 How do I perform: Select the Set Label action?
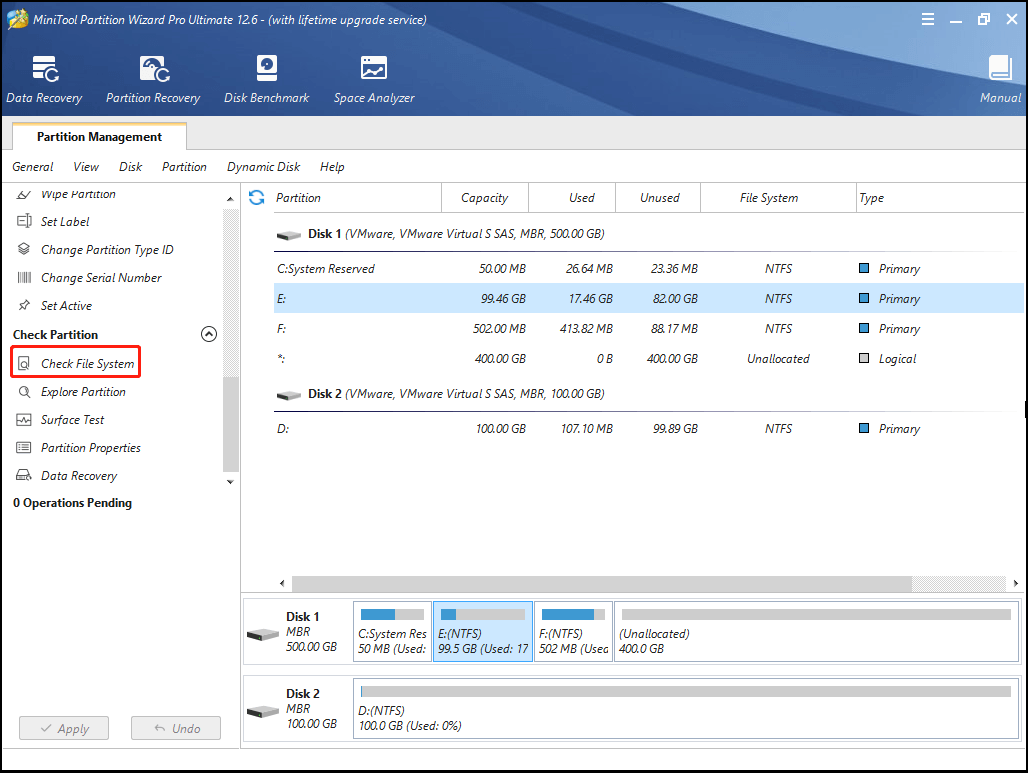(x=65, y=221)
